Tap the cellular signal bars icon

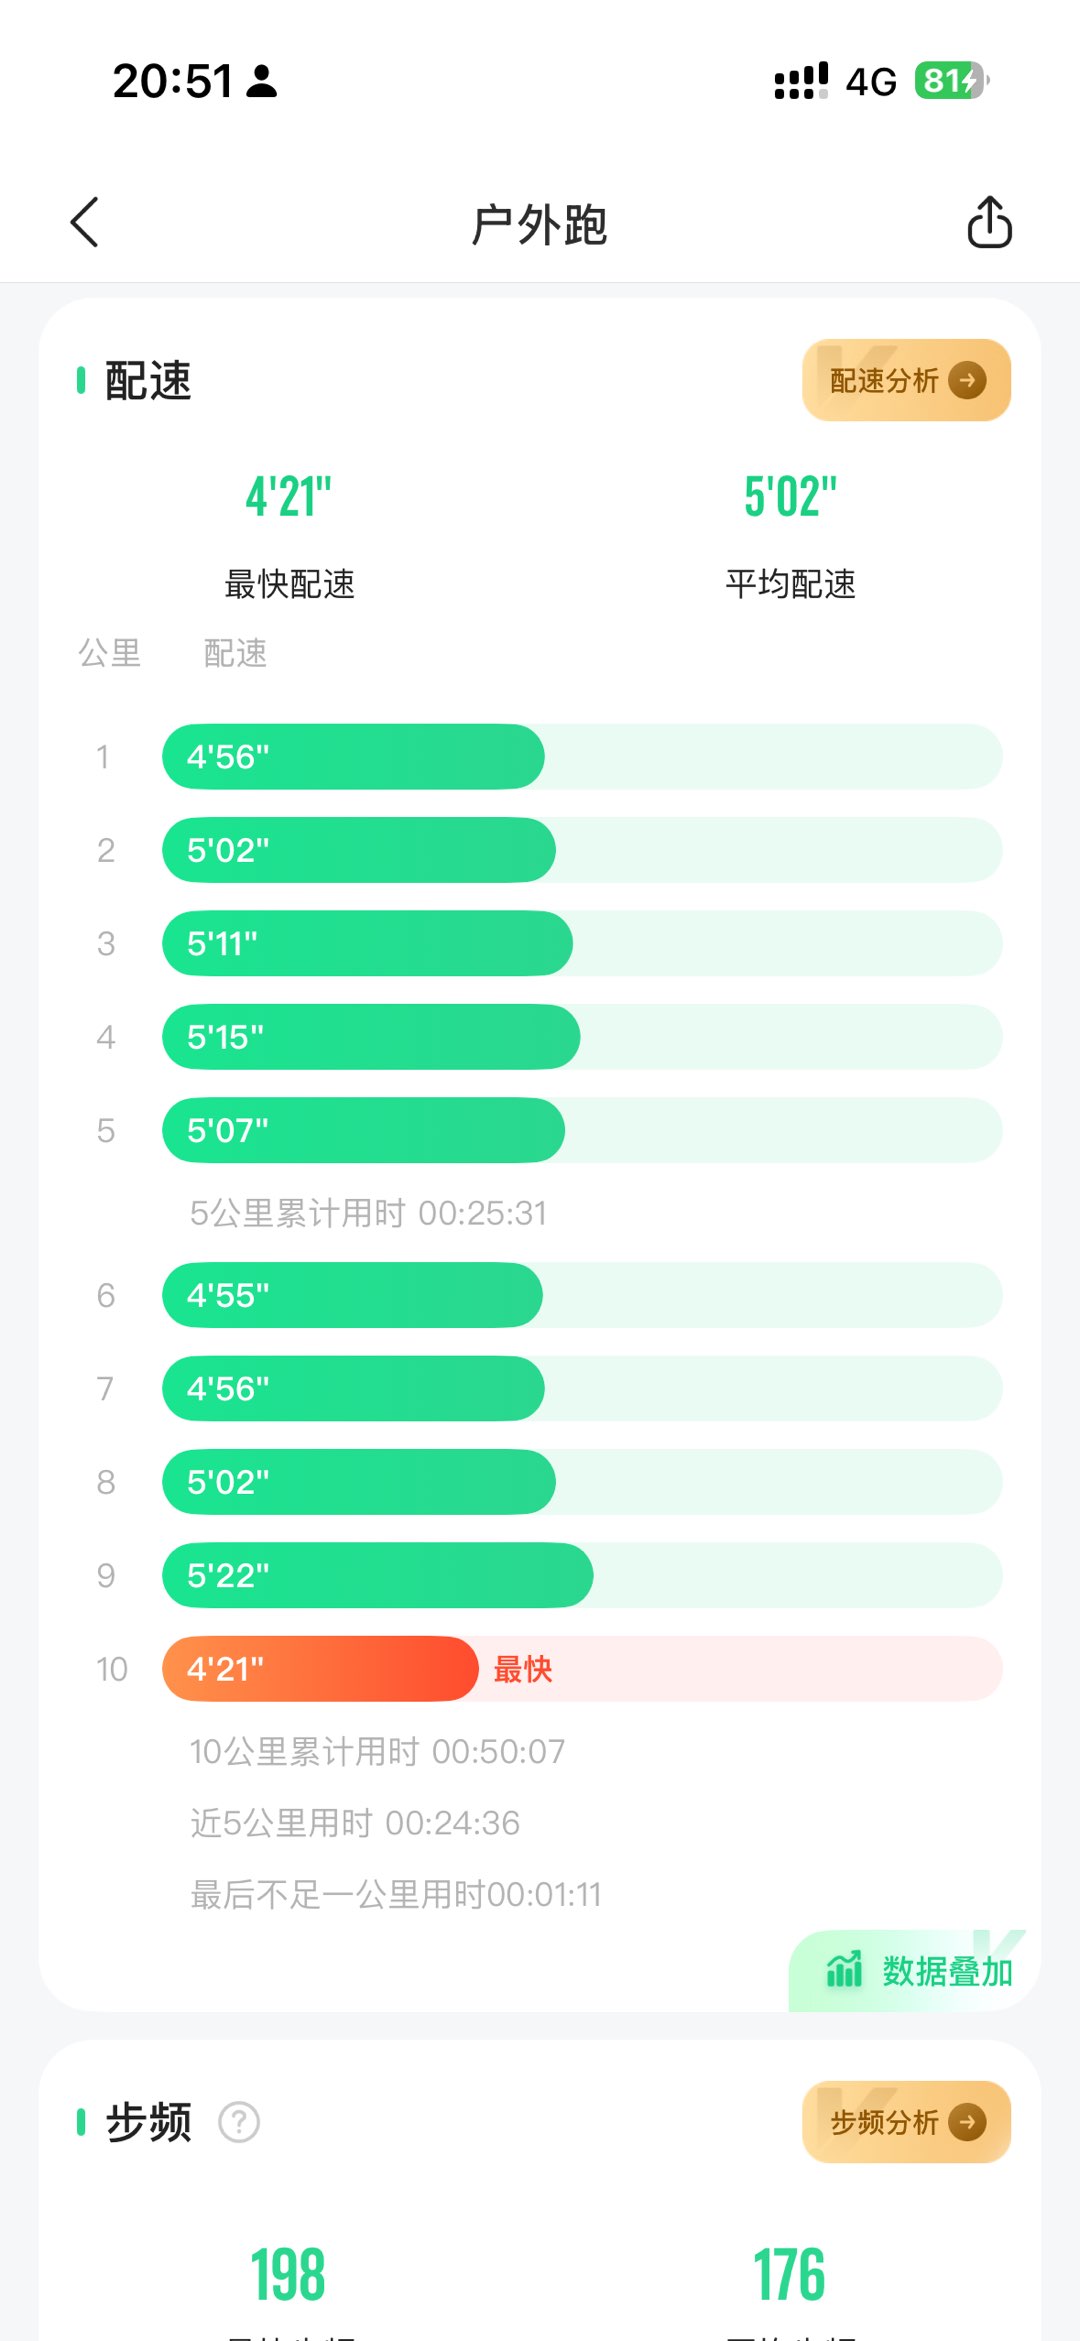pyautogui.click(x=801, y=81)
